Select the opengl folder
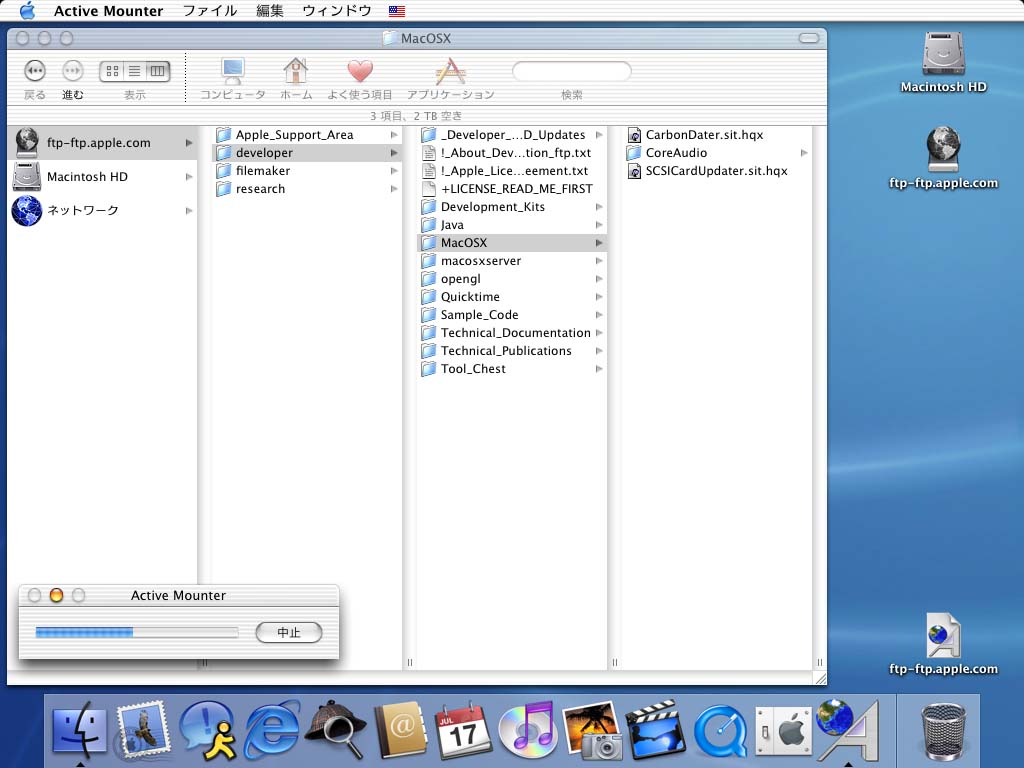 [x=512, y=279]
